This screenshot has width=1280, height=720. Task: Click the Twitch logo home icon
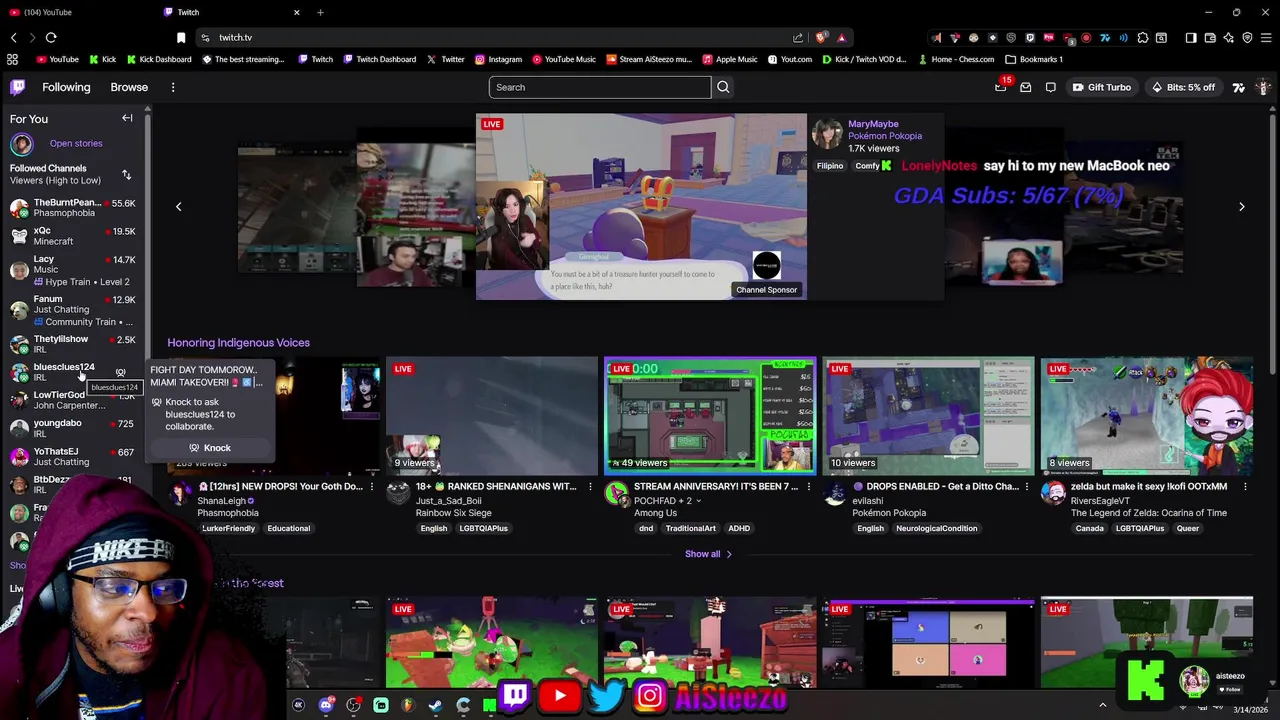click(17, 87)
